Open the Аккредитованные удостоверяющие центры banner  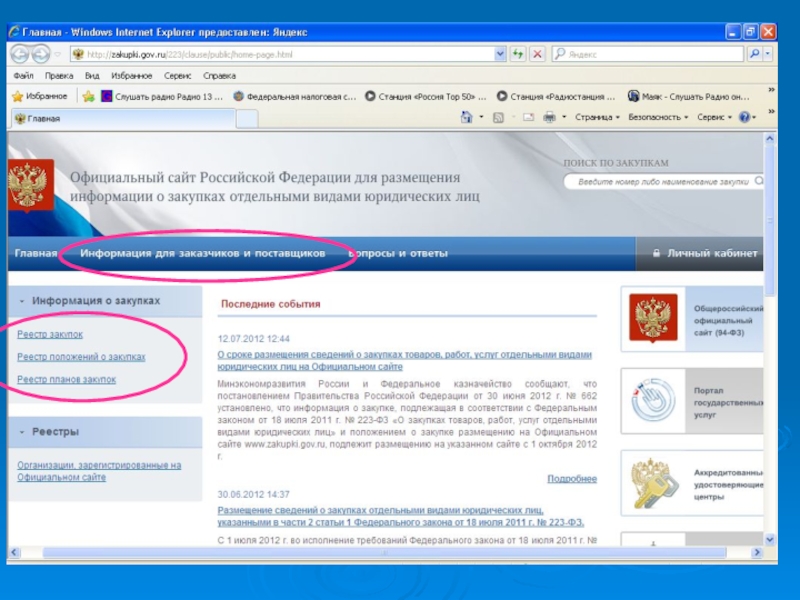coord(692,483)
